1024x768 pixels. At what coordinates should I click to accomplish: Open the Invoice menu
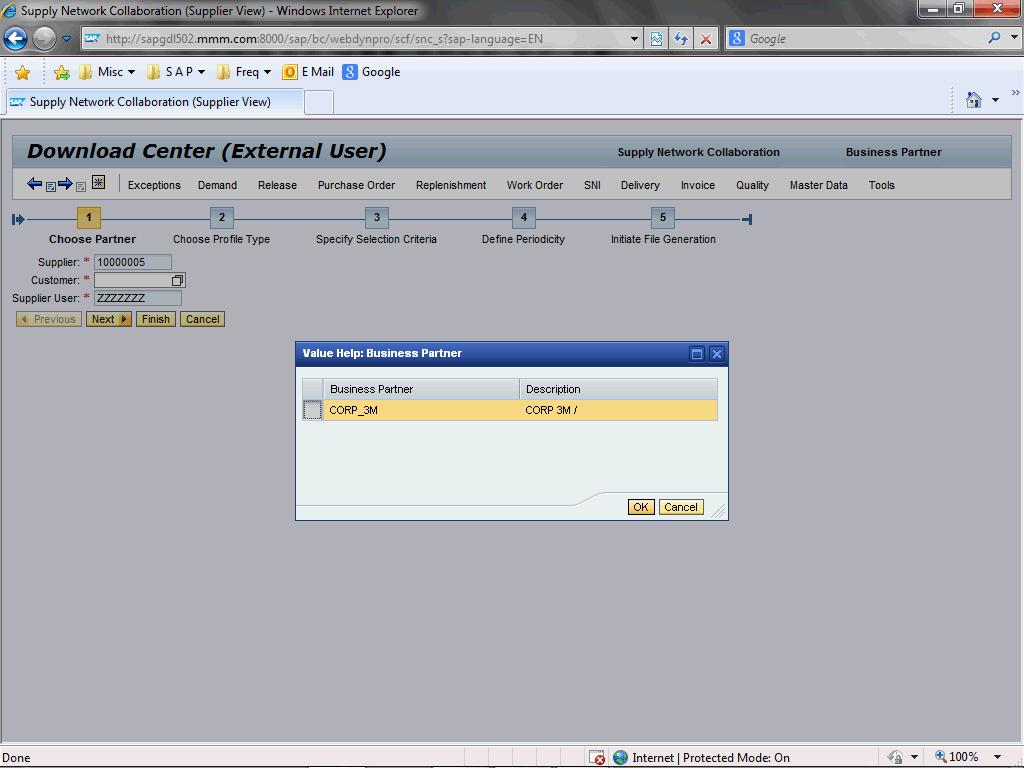pos(697,185)
